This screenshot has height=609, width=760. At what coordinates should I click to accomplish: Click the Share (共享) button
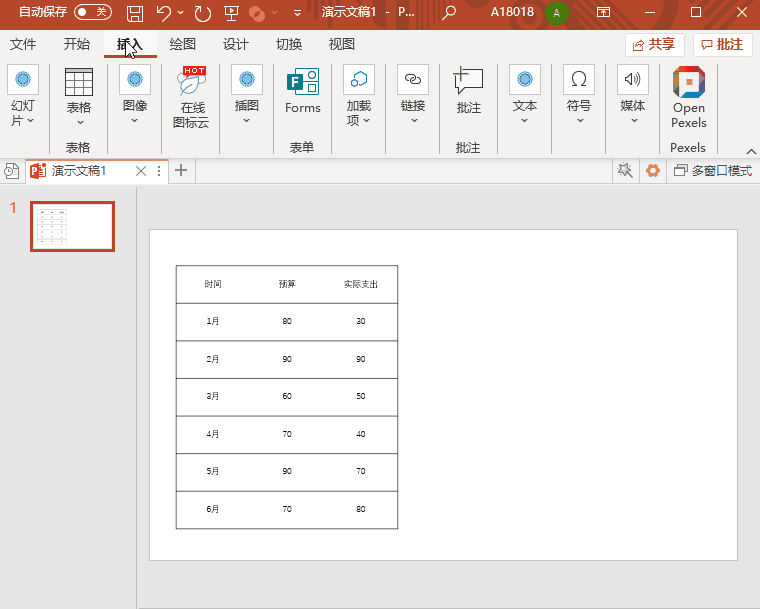click(654, 44)
